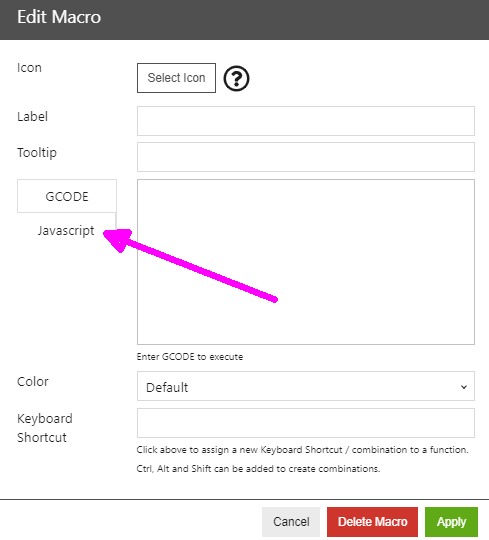Image resolution: width=489 pixels, height=540 pixels.
Task: Click the Label field caption text
Action: click(x=32, y=116)
